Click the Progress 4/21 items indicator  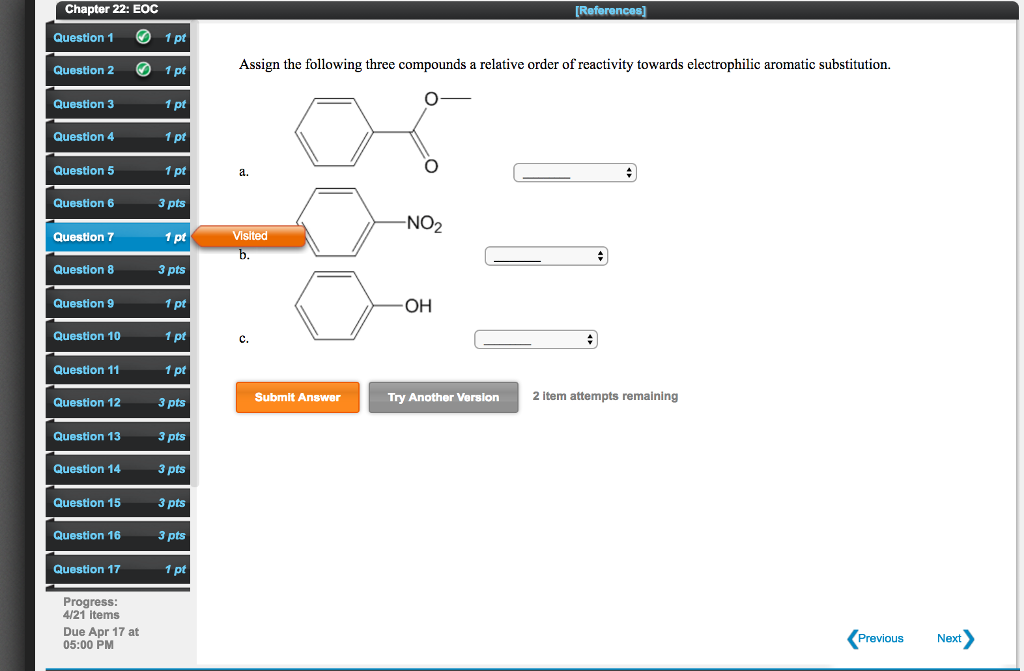click(x=91, y=608)
